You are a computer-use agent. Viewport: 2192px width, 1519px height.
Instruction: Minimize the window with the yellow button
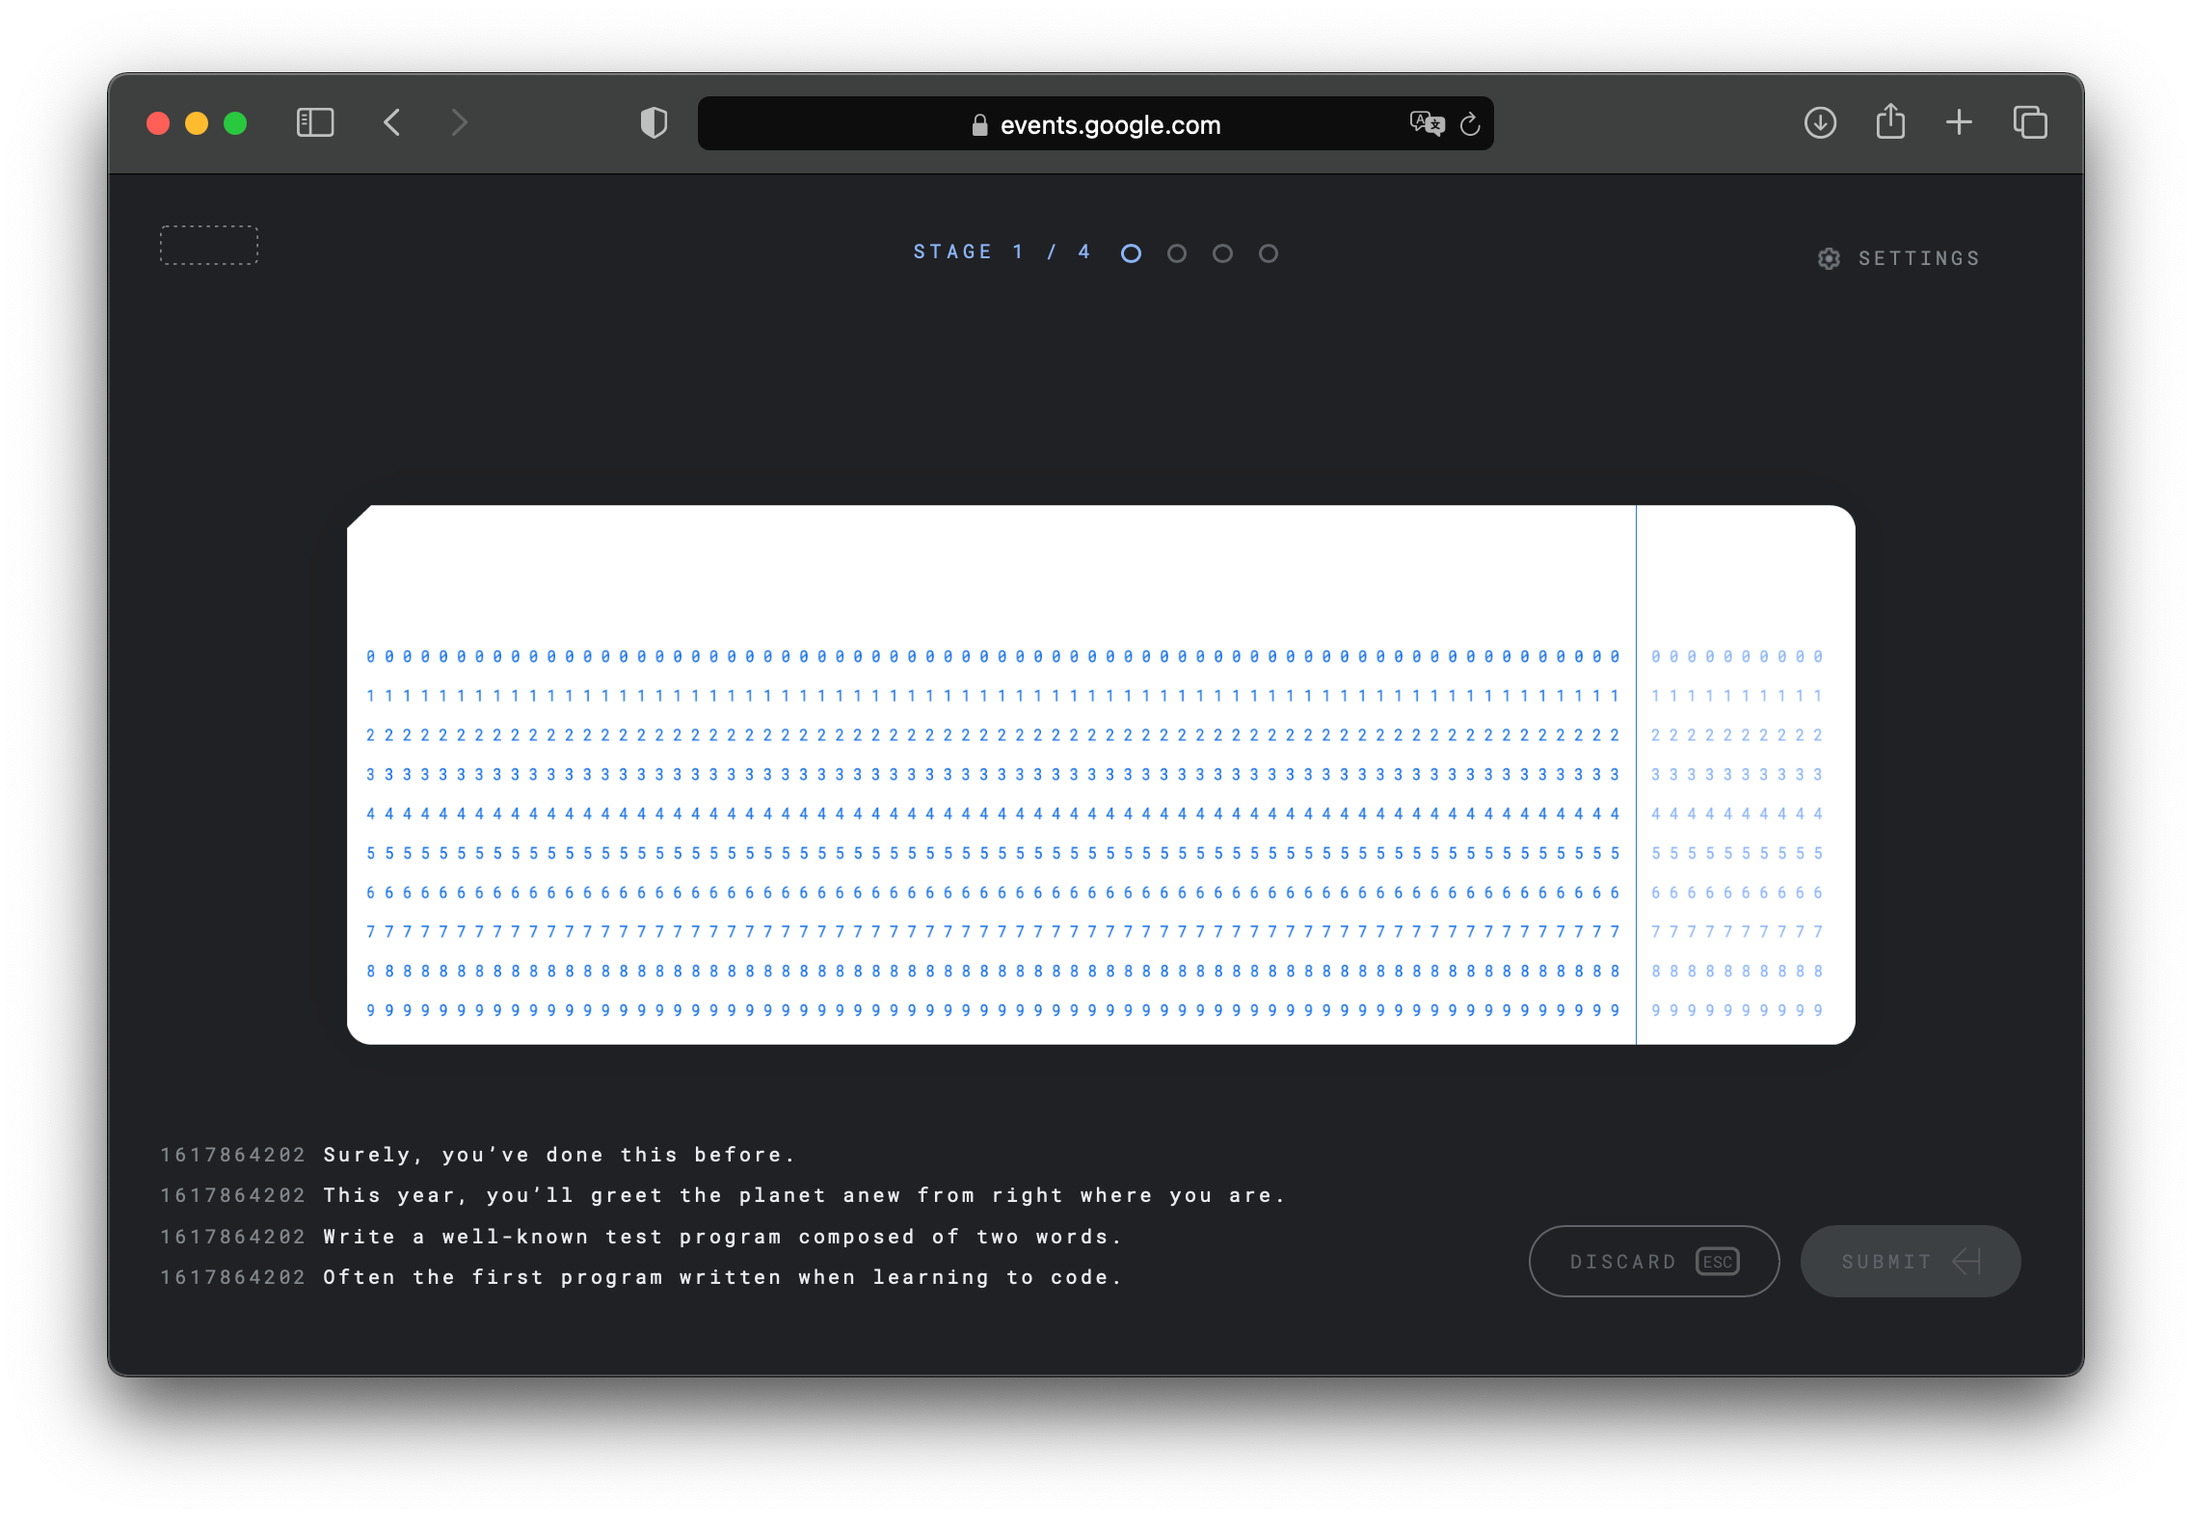tap(197, 123)
